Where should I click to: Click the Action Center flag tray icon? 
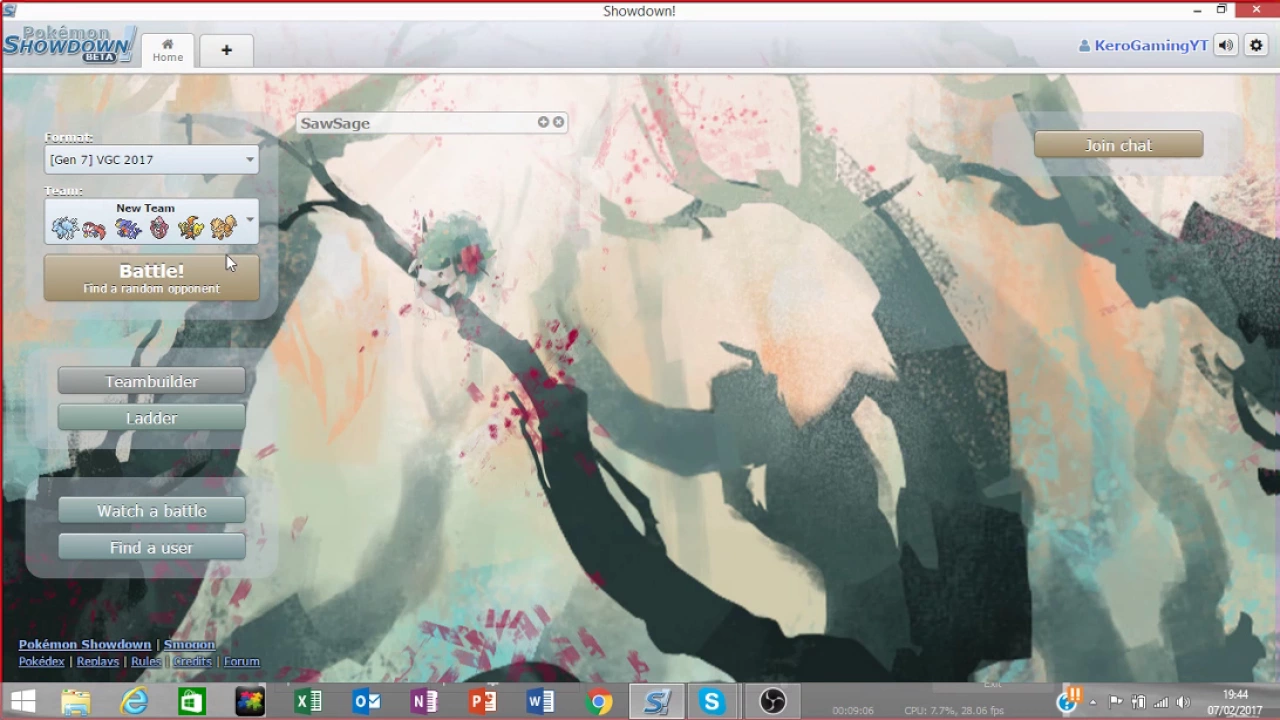[x=1116, y=703]
